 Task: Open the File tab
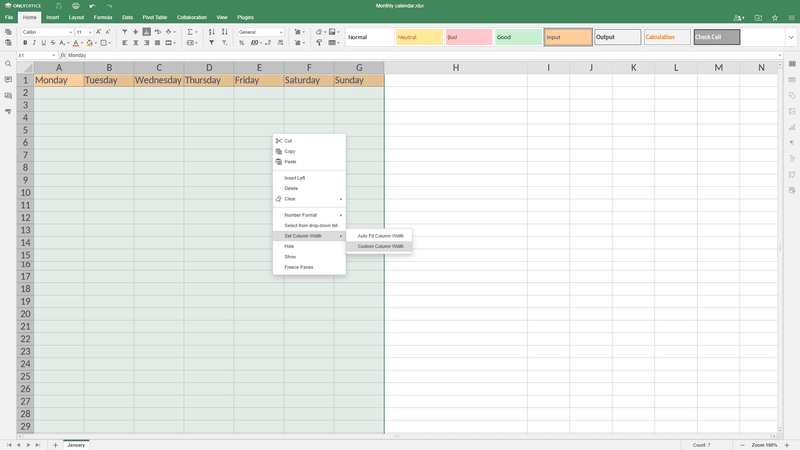tap(9, 17)
